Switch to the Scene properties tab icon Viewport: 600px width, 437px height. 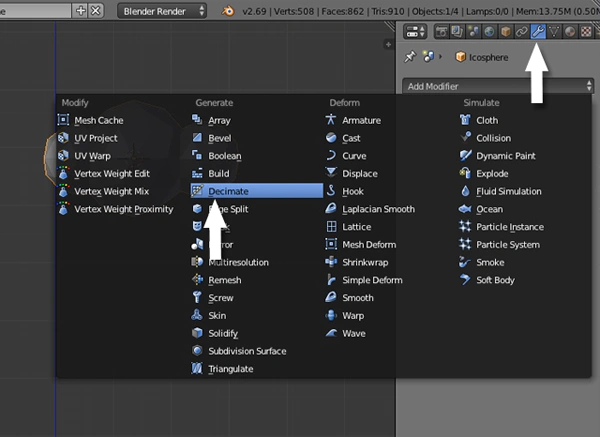473,31
